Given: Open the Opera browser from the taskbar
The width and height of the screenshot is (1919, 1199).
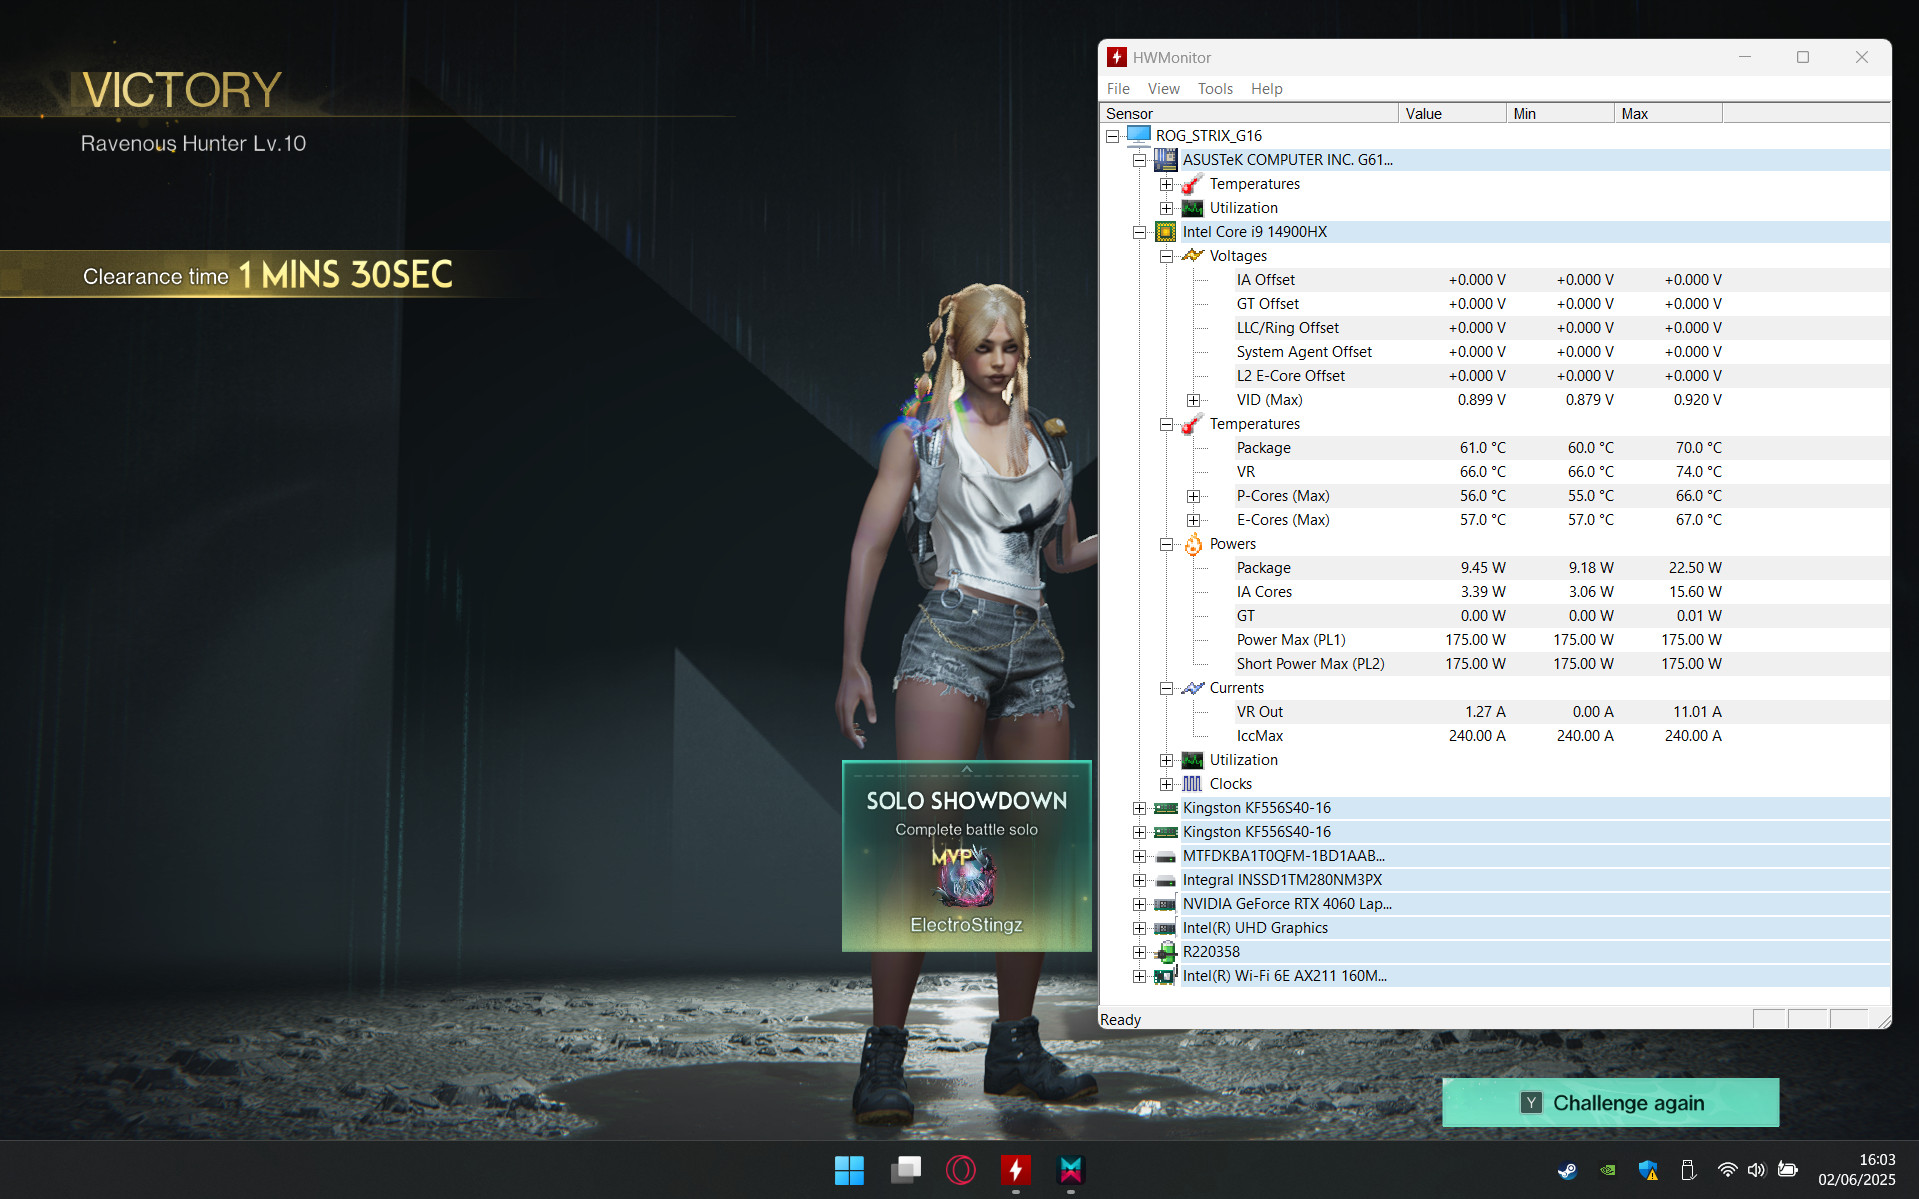Looking at the screenshot, I should tap(961, 1170).
